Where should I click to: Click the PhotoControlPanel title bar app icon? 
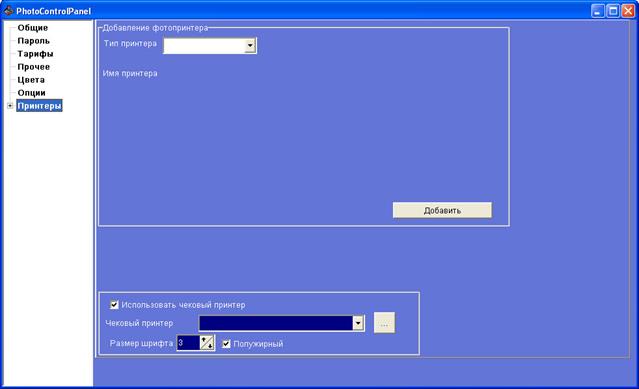tap(9, 10)
